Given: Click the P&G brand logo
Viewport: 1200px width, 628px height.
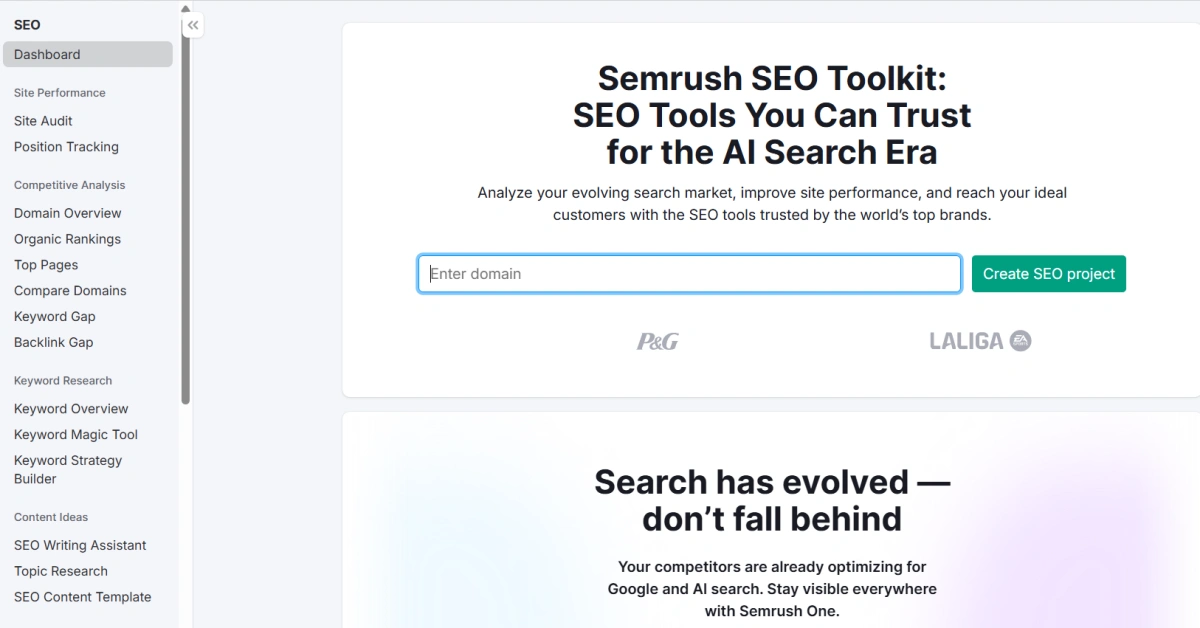Looking at the screenshot, I should [656, 341].
